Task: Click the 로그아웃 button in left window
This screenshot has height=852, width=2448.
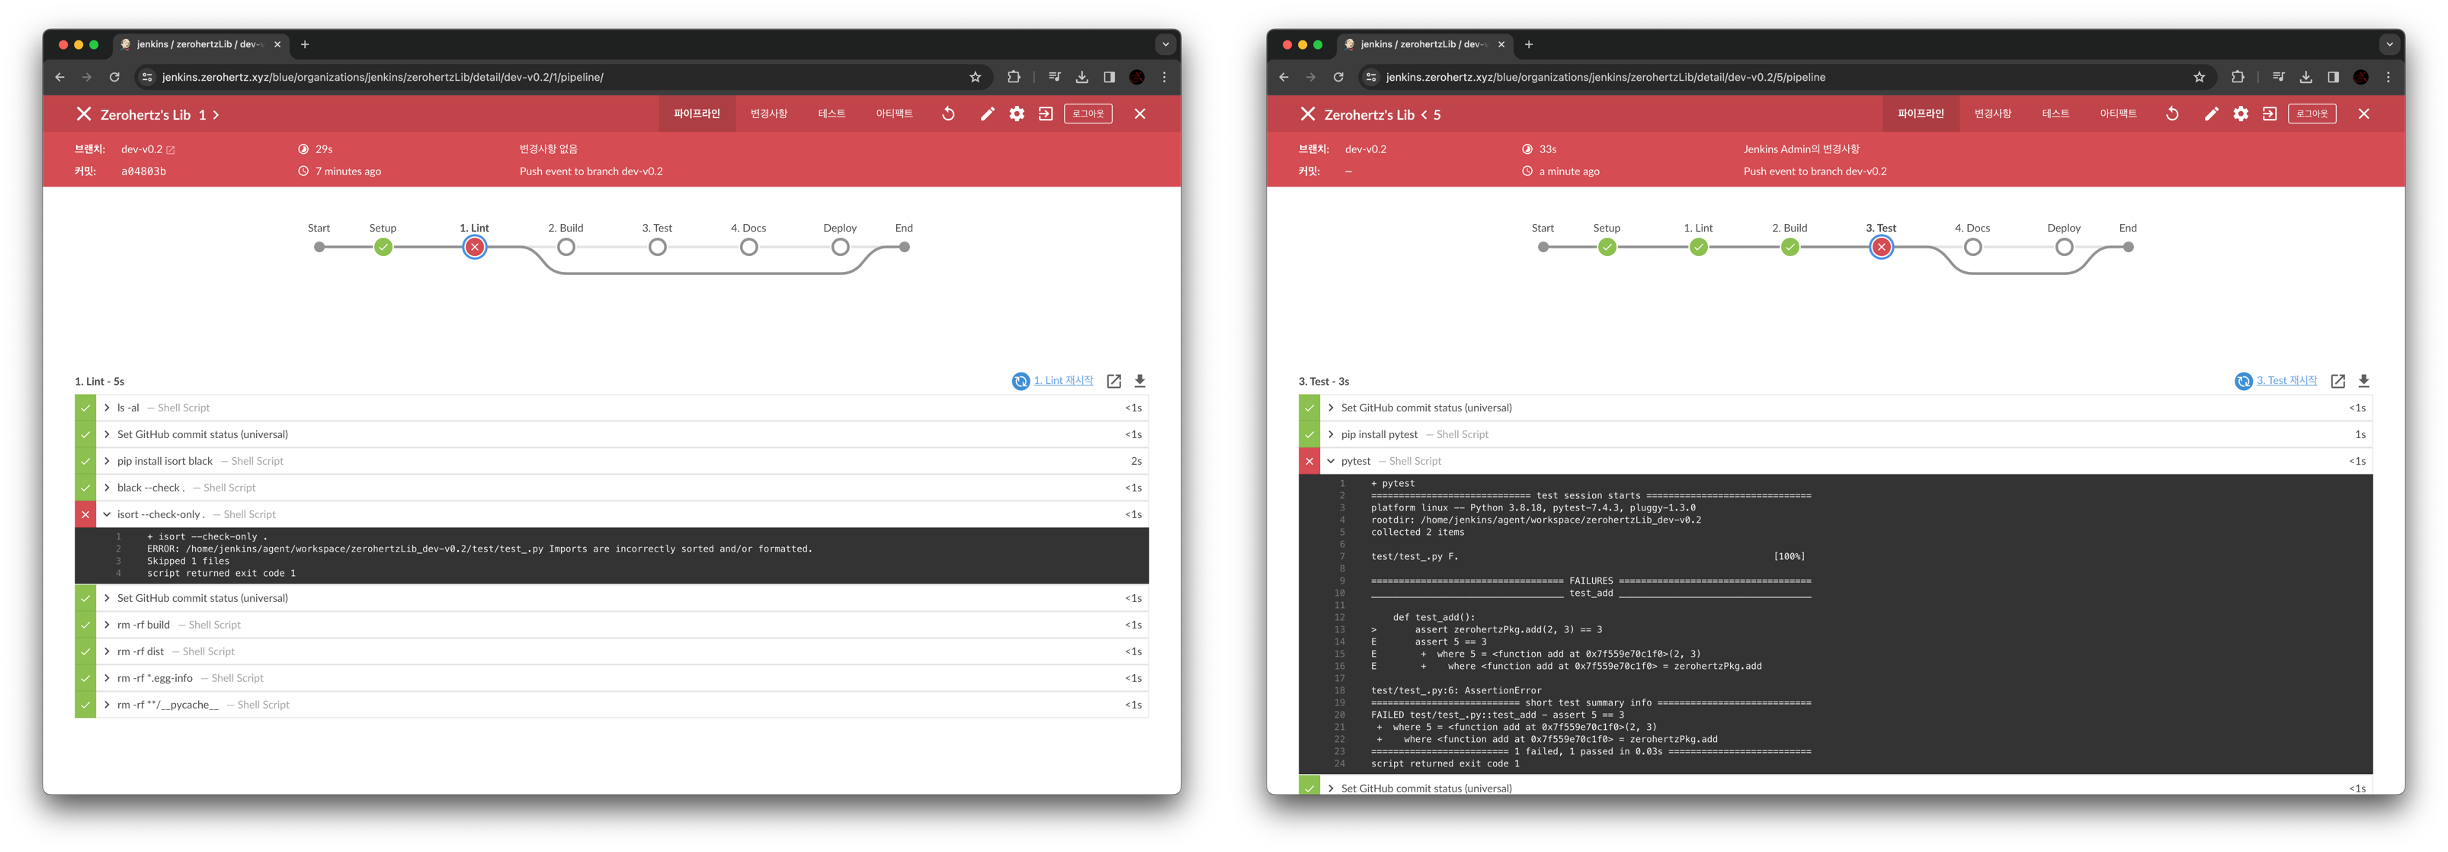Action: (1088, 114)
